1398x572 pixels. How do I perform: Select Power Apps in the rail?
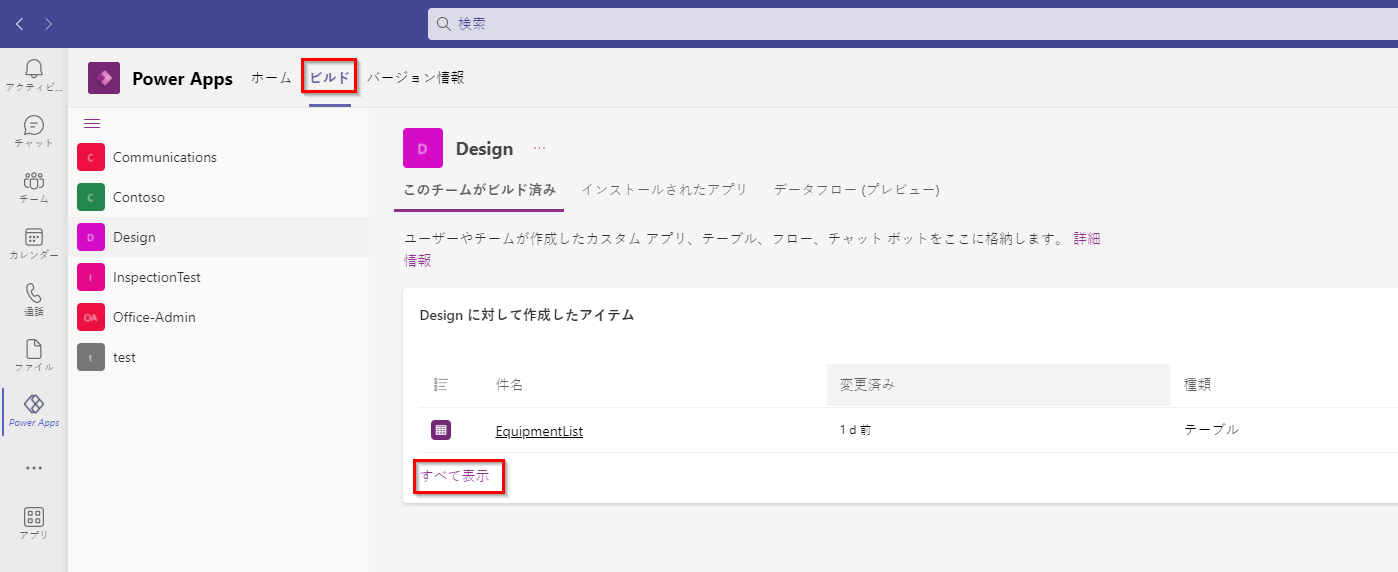click(x=34, y=411)
